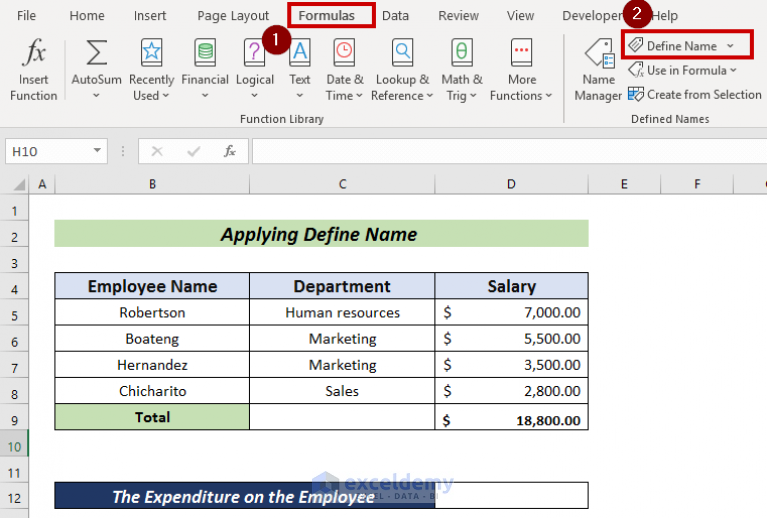Choose Use in Formula
Screen dimensions: 767x518
pyautogui.click(x=682, y=70)
